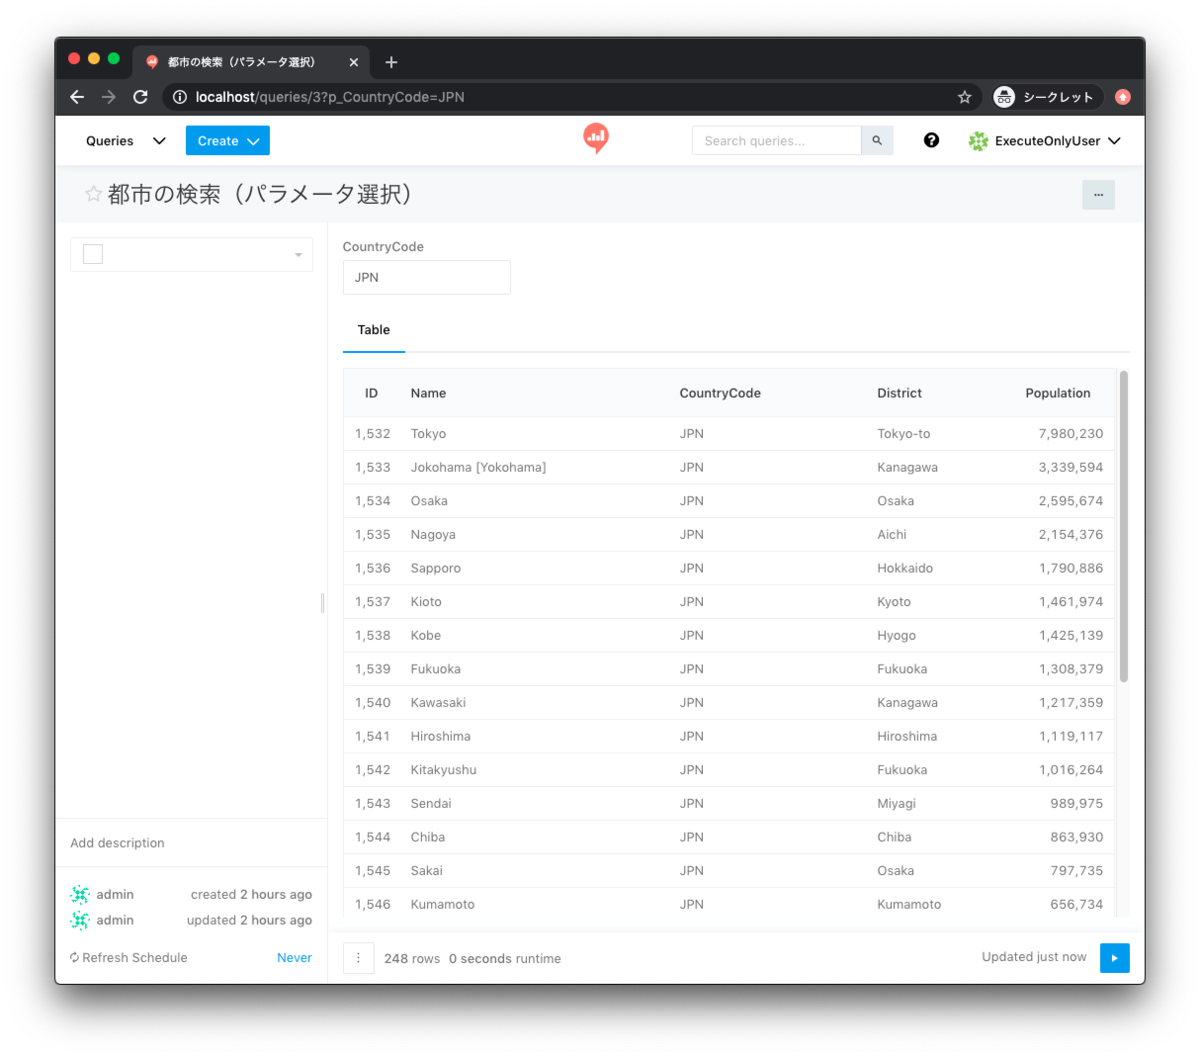This screenshot has width=1200, height=1057.
Task: Sort by the ID column header
Action: pos(371,393)
